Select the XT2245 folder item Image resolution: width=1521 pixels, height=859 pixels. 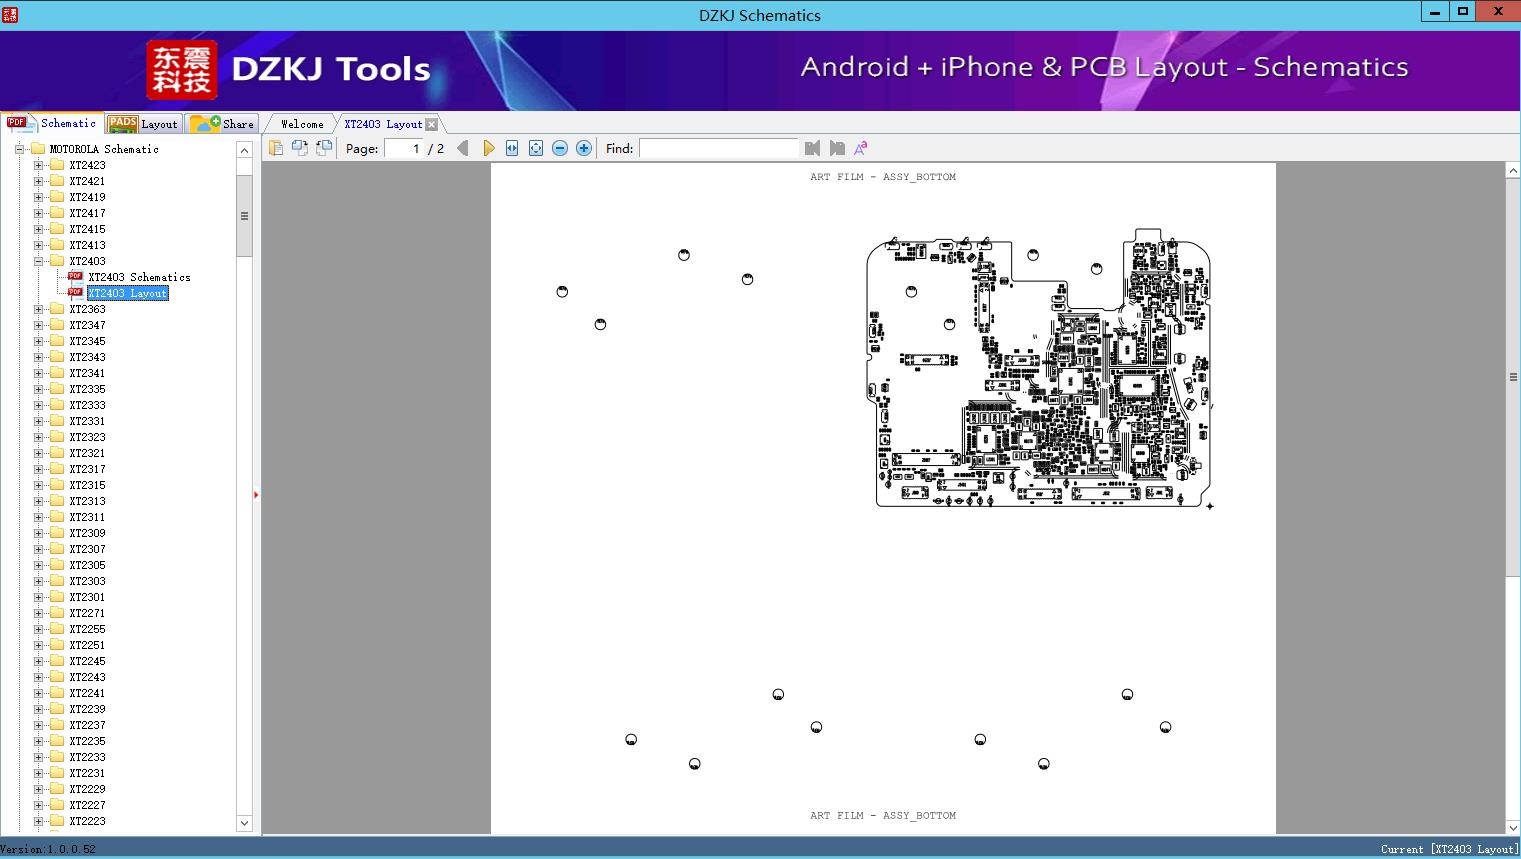(87, 661)
